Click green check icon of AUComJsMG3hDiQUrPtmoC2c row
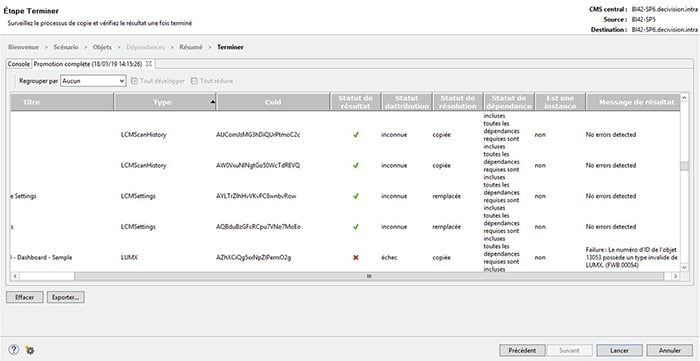Viewport: 700px width, 361px height. pyautogui.click(x=356, y=134)
